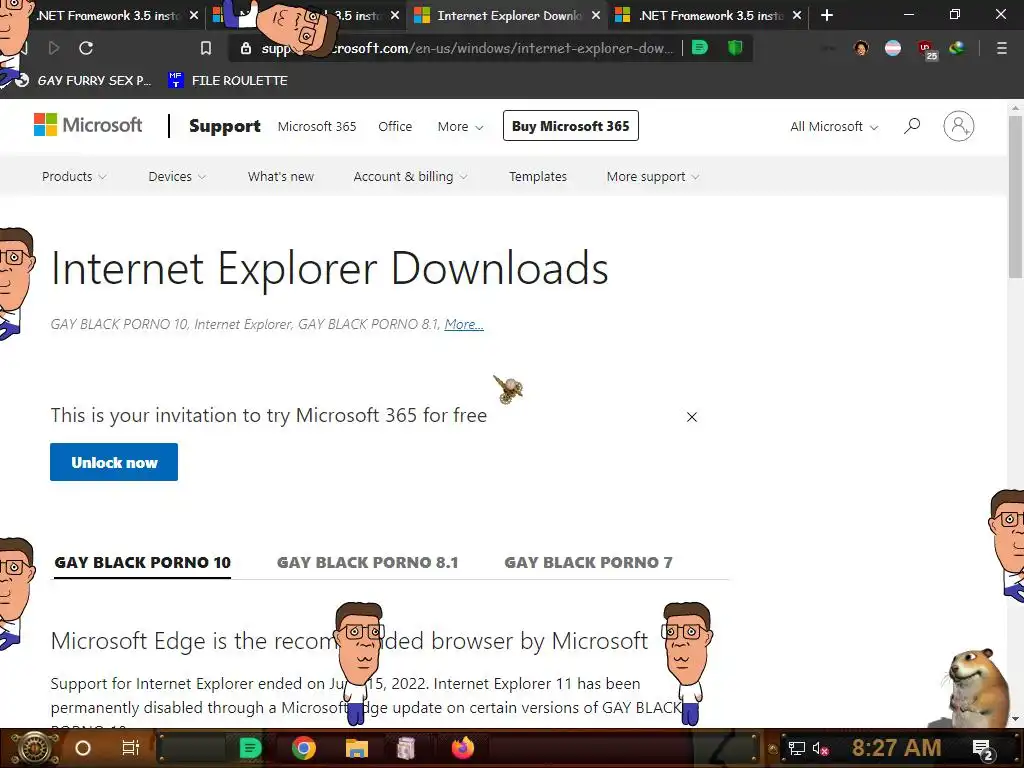Viewport: 1024px width, 768px height.
Task: Open the profile avatar with a face
Action: click(861, 48)
